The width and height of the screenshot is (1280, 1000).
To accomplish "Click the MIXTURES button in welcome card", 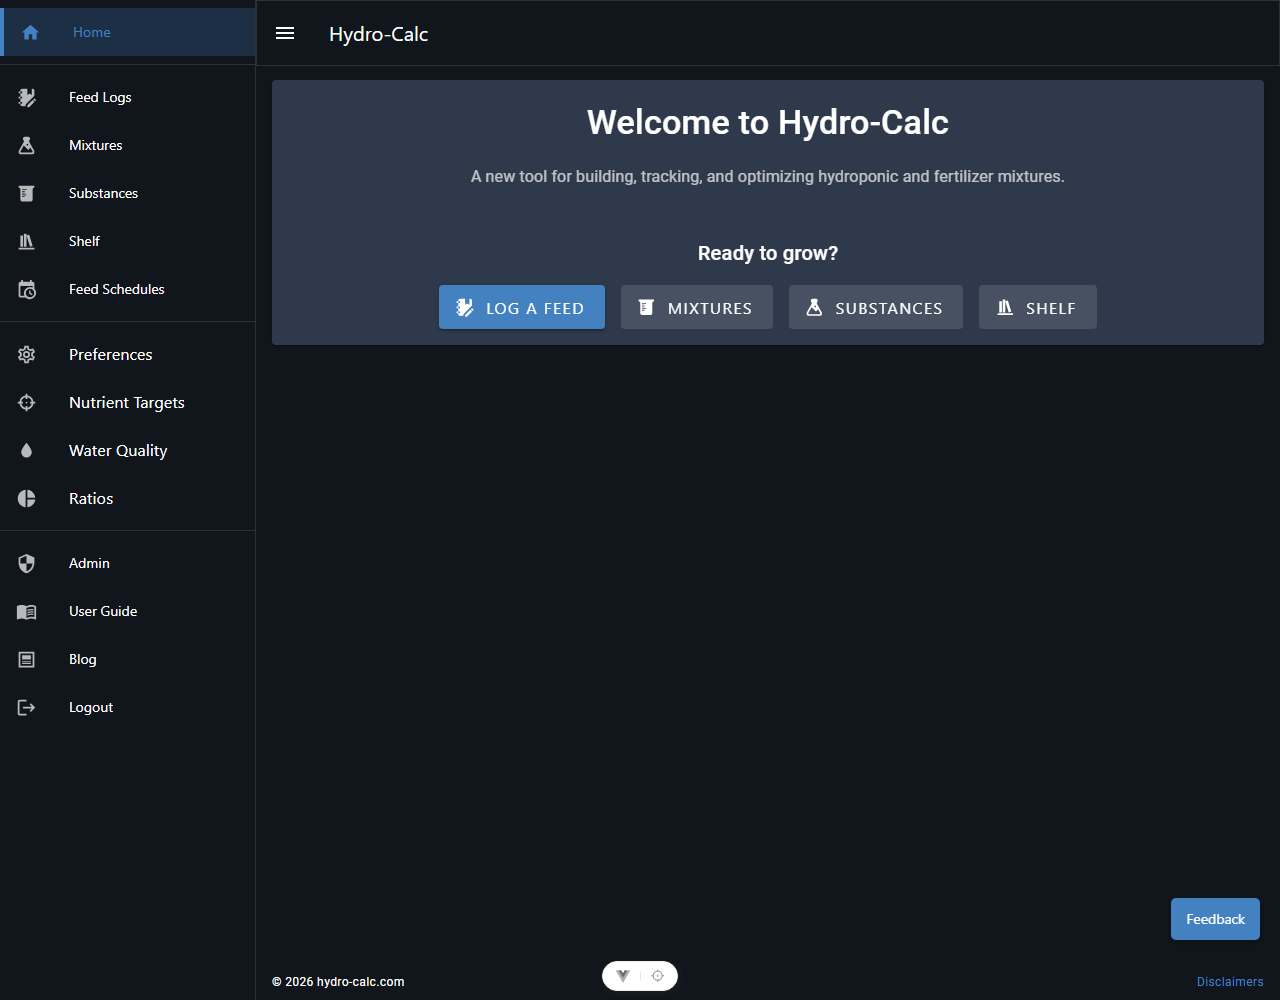I will point(697,307).
